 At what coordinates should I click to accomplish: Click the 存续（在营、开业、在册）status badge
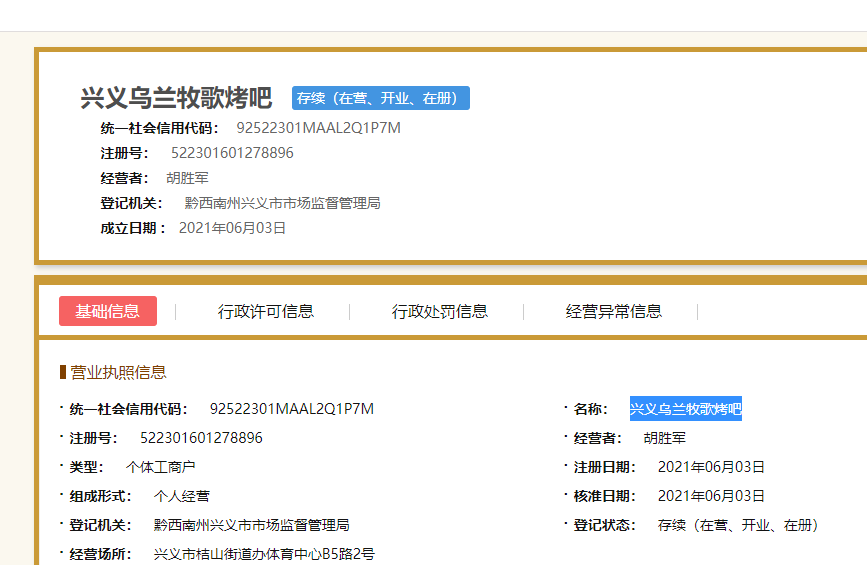pos(381,98)
